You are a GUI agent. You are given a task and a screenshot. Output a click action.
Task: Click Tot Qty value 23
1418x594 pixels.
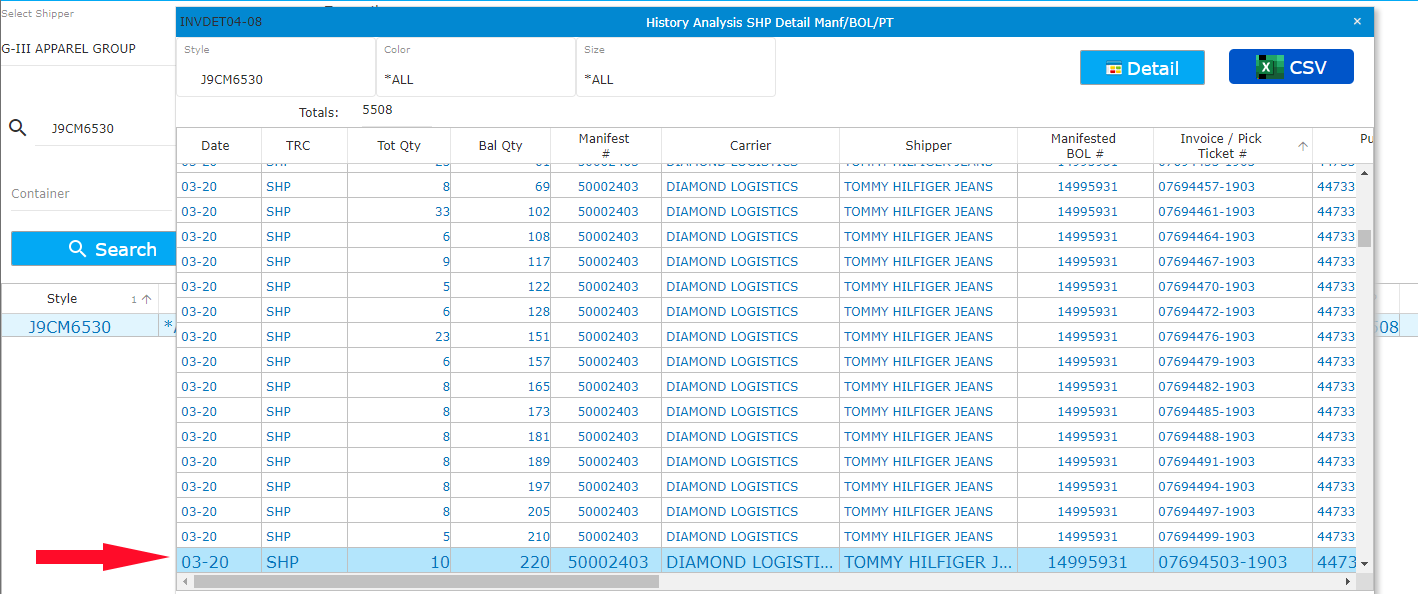[442, 336]
